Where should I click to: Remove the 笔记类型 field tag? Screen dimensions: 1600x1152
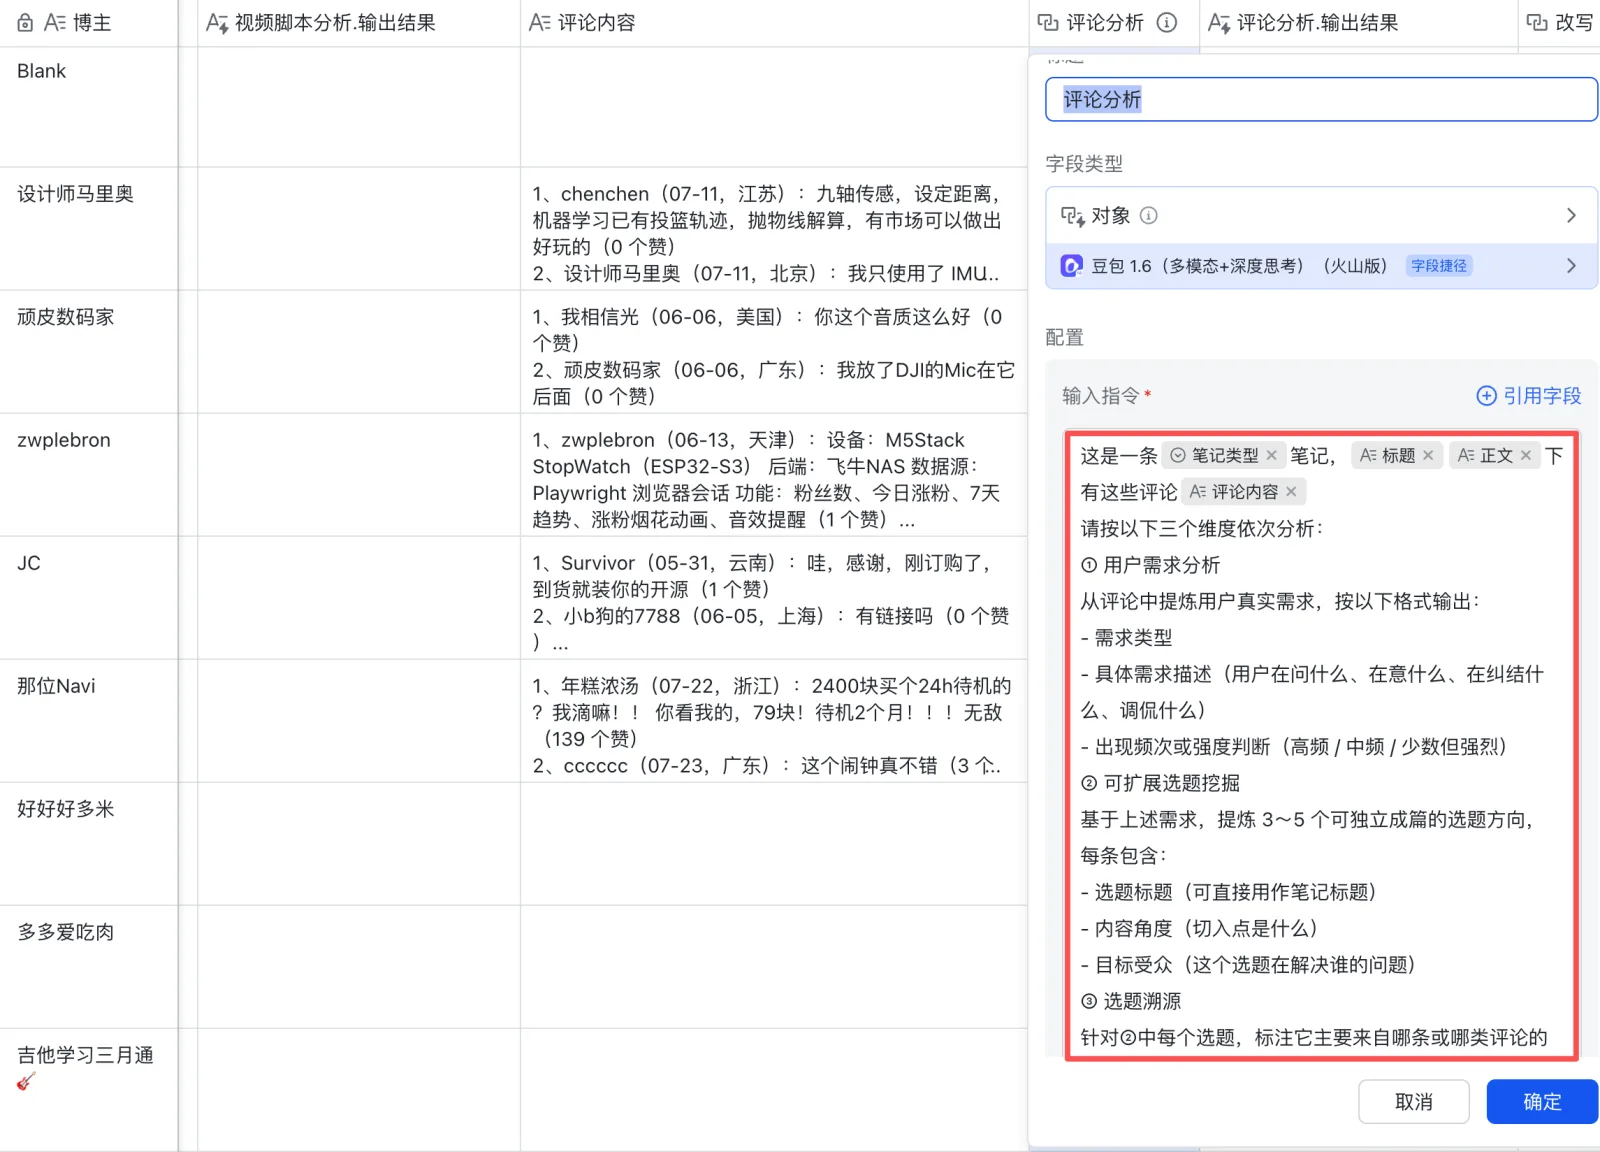point(1272,455)
